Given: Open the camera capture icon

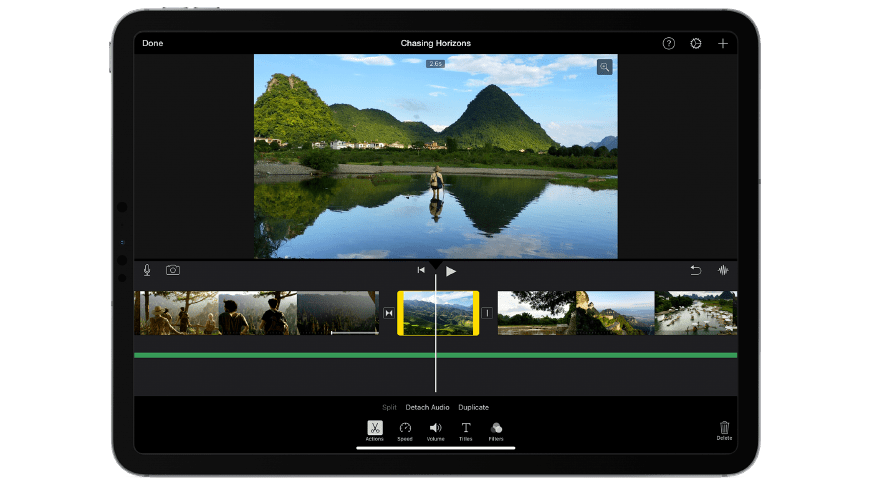Looking at the screenshot, I should pyautogui.click(x=173, y=270).
